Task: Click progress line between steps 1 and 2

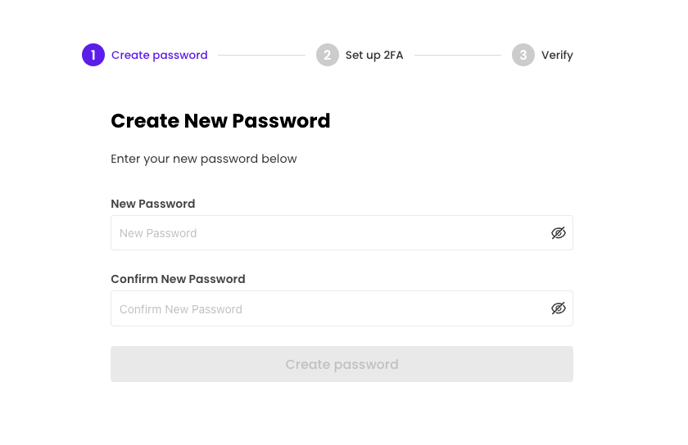Action: 262,55
